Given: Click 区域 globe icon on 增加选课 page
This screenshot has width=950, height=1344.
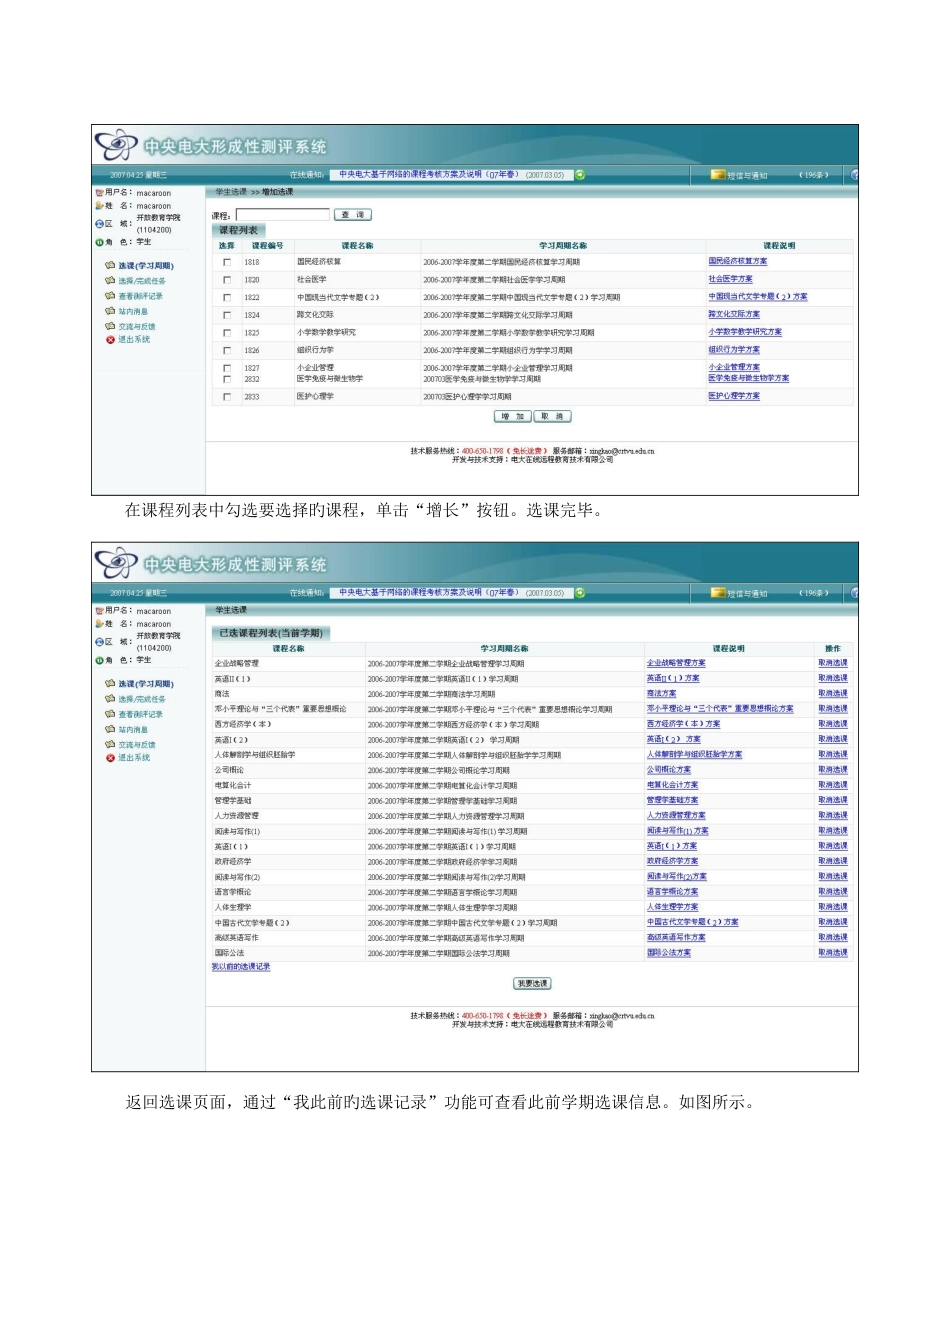Looking at the screenshot, I should tap(99, 224).
